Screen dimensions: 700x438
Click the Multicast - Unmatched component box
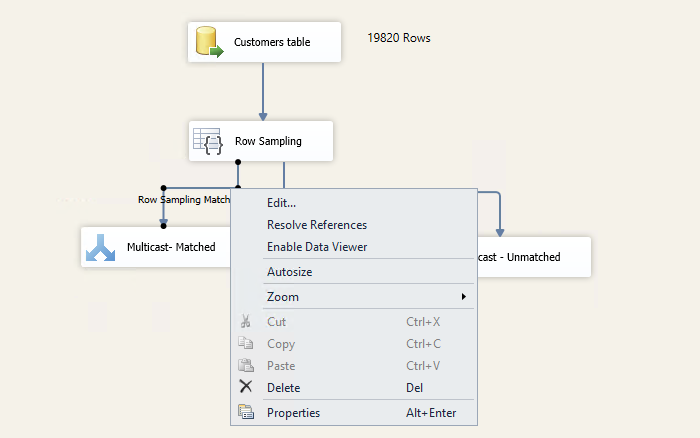[x=530, y=257]
